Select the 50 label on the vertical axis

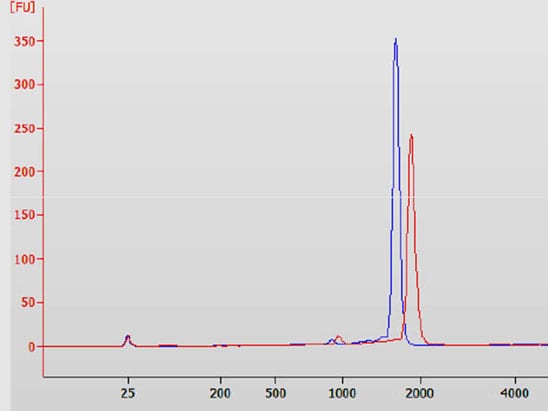pos(28,303)
